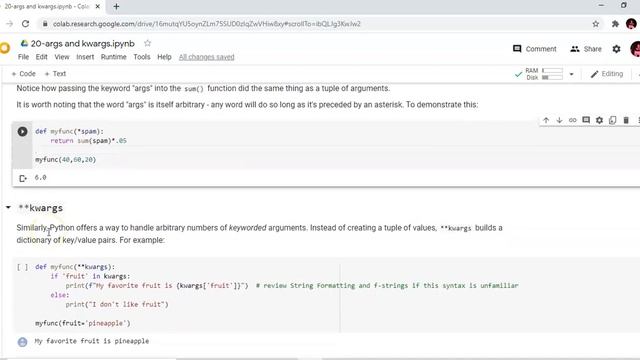The image size is (640, 360).
Task: Delete the cell with the trash icon
Action: coord(626,120)
